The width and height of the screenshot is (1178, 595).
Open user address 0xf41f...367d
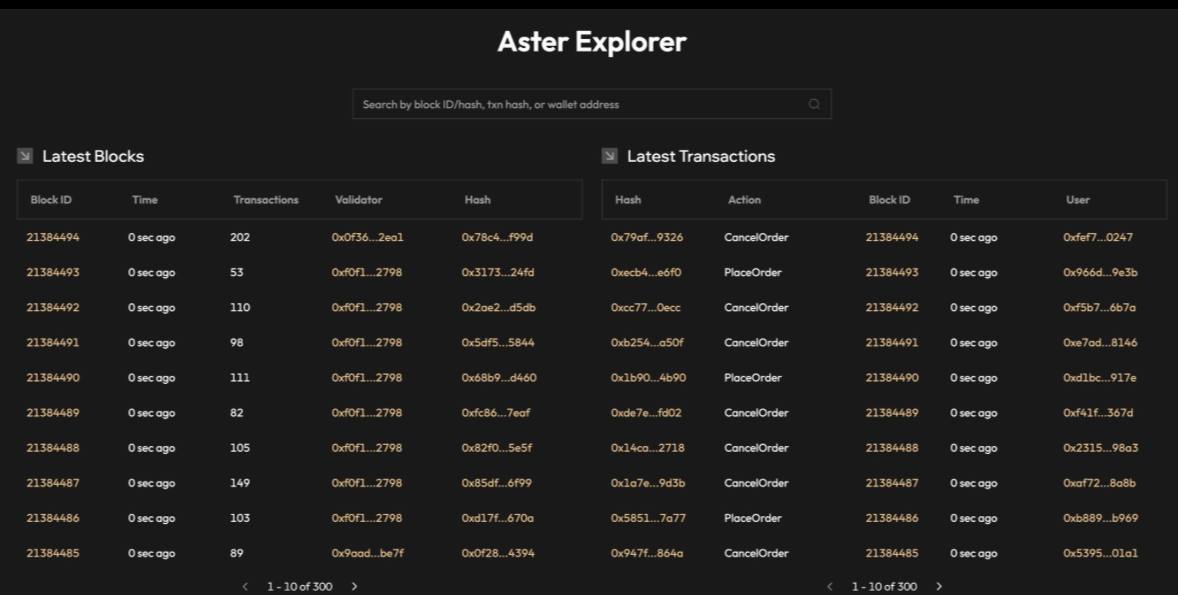tap(1098, 412)
